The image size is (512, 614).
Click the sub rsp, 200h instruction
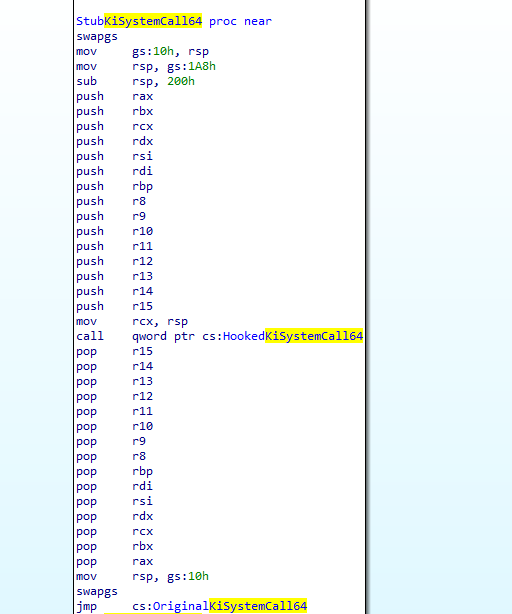pos(135,81)
